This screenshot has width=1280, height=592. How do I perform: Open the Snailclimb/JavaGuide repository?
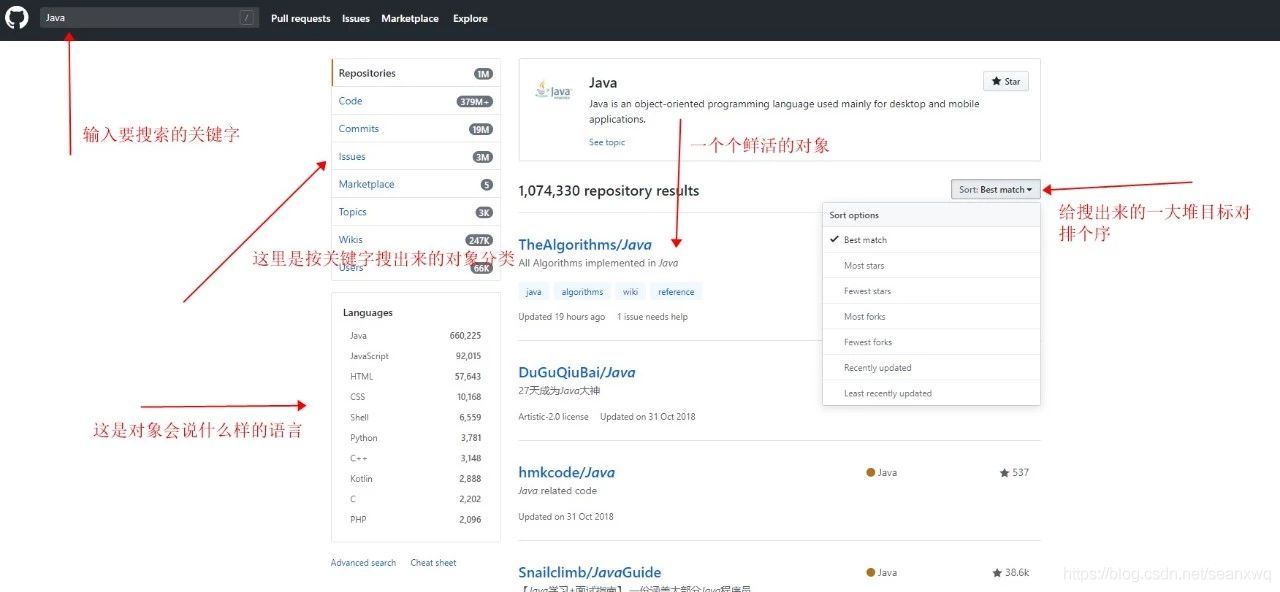[x=589, y=572]
